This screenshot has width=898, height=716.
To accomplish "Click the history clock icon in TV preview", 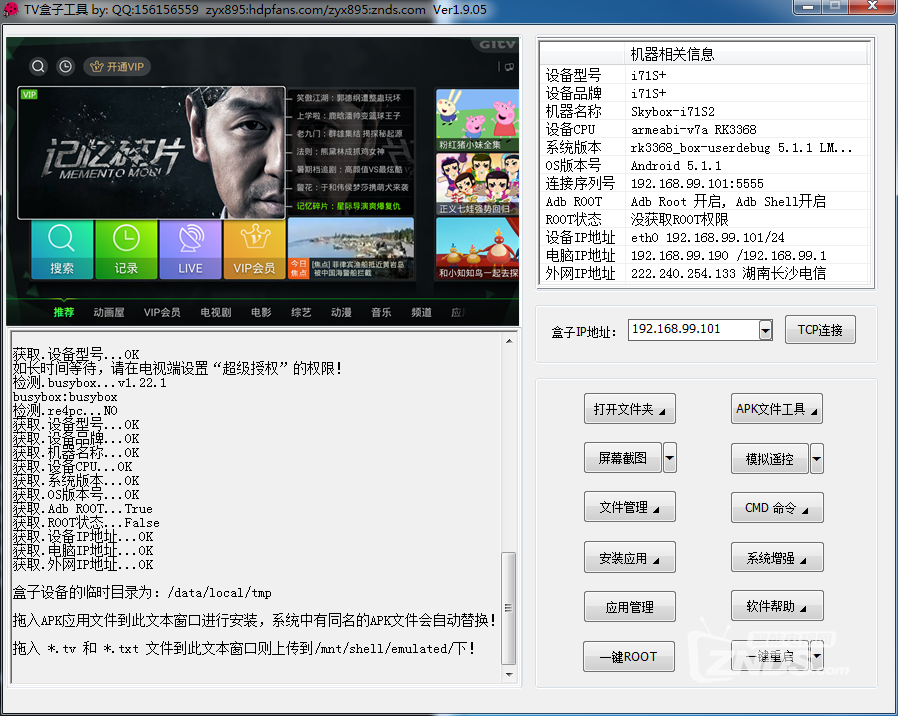I will coord(65,67).
